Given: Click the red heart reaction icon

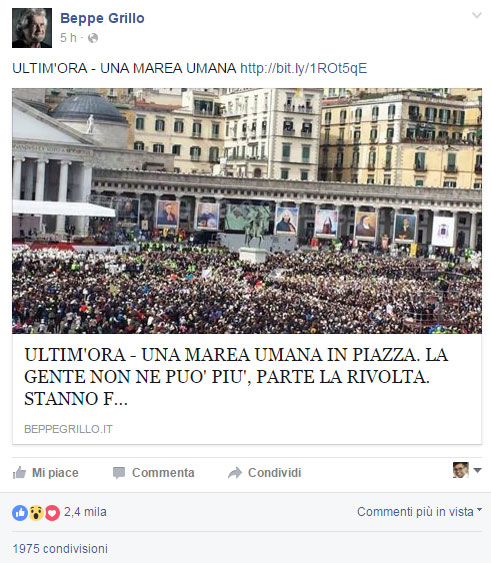Looking at the screenshot, I should pos(52,512).
